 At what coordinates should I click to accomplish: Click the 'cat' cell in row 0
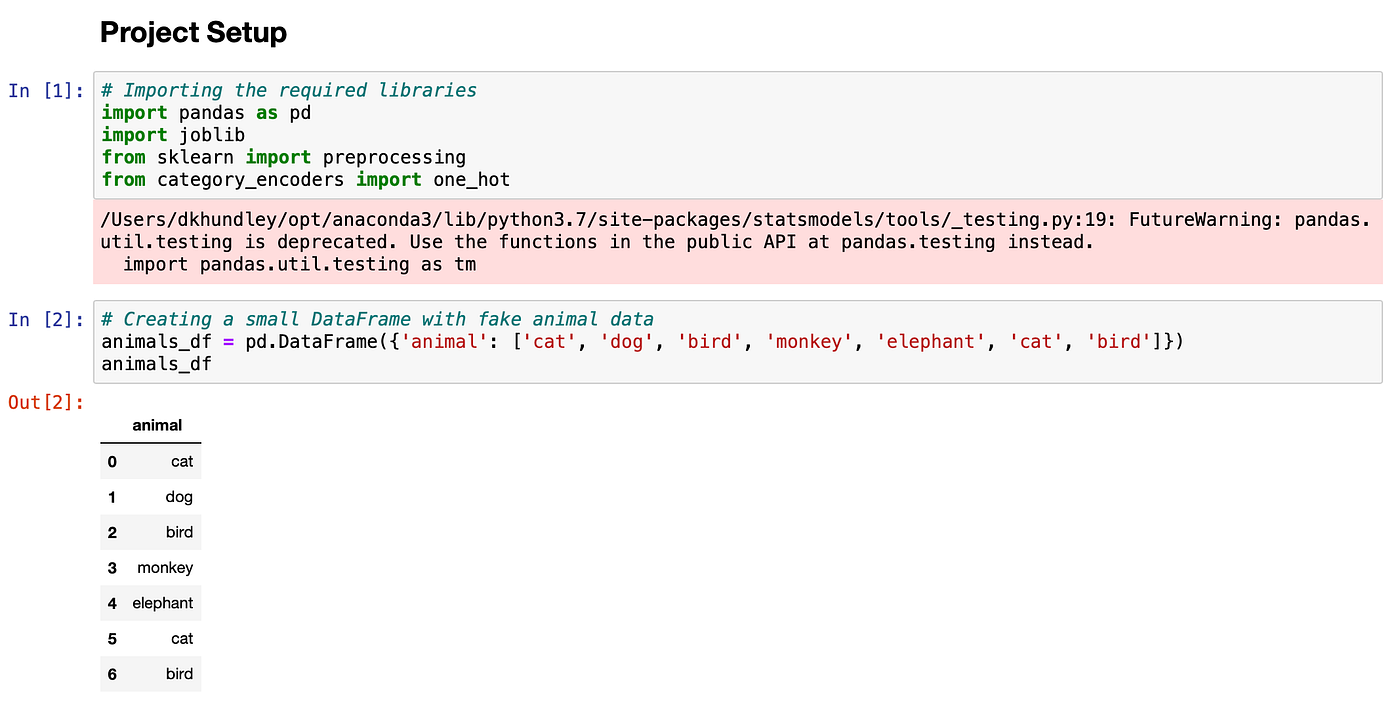(x=182, y=461)
